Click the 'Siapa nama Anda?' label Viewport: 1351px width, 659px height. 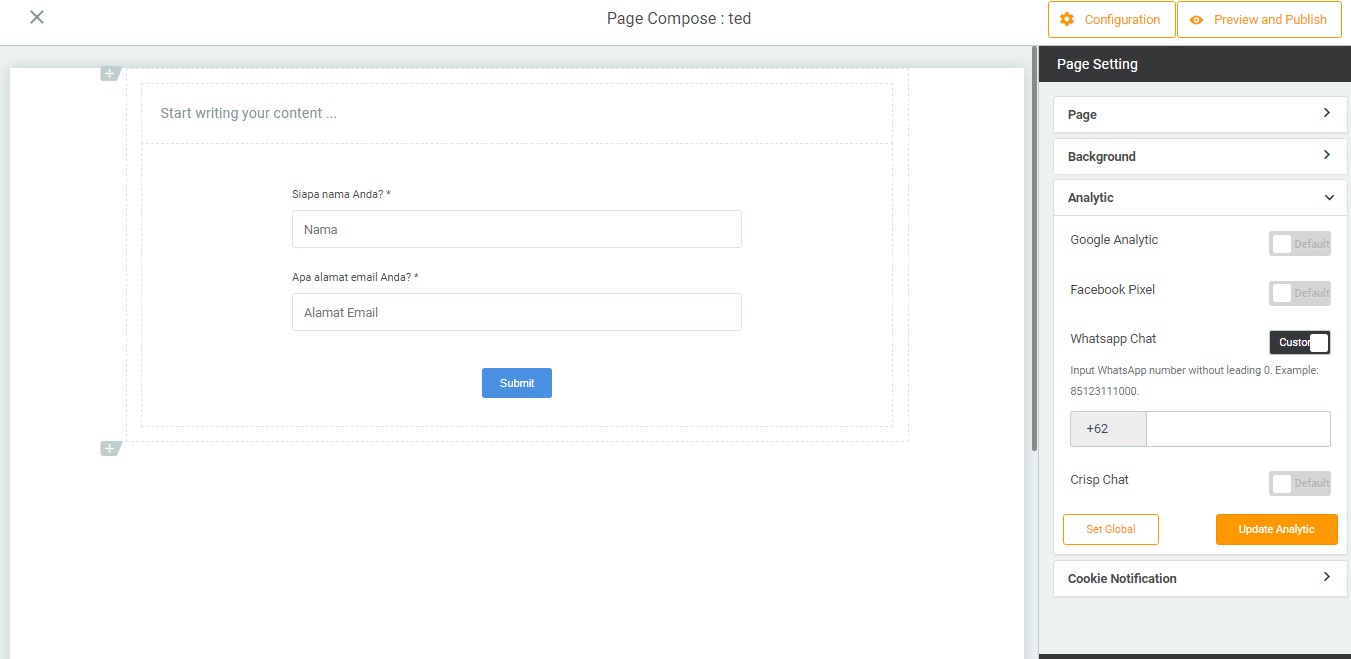pos(341,194)
